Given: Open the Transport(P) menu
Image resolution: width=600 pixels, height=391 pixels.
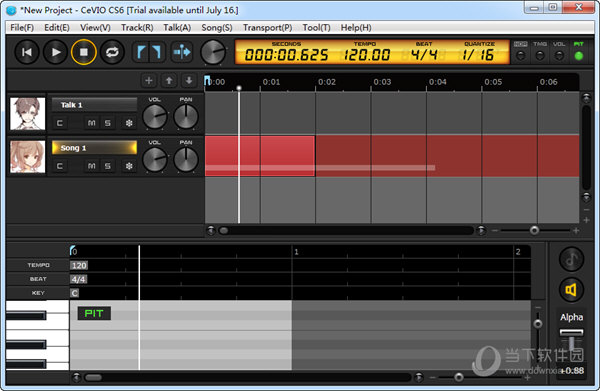Looking at the screenshot, I should (267, 28).
